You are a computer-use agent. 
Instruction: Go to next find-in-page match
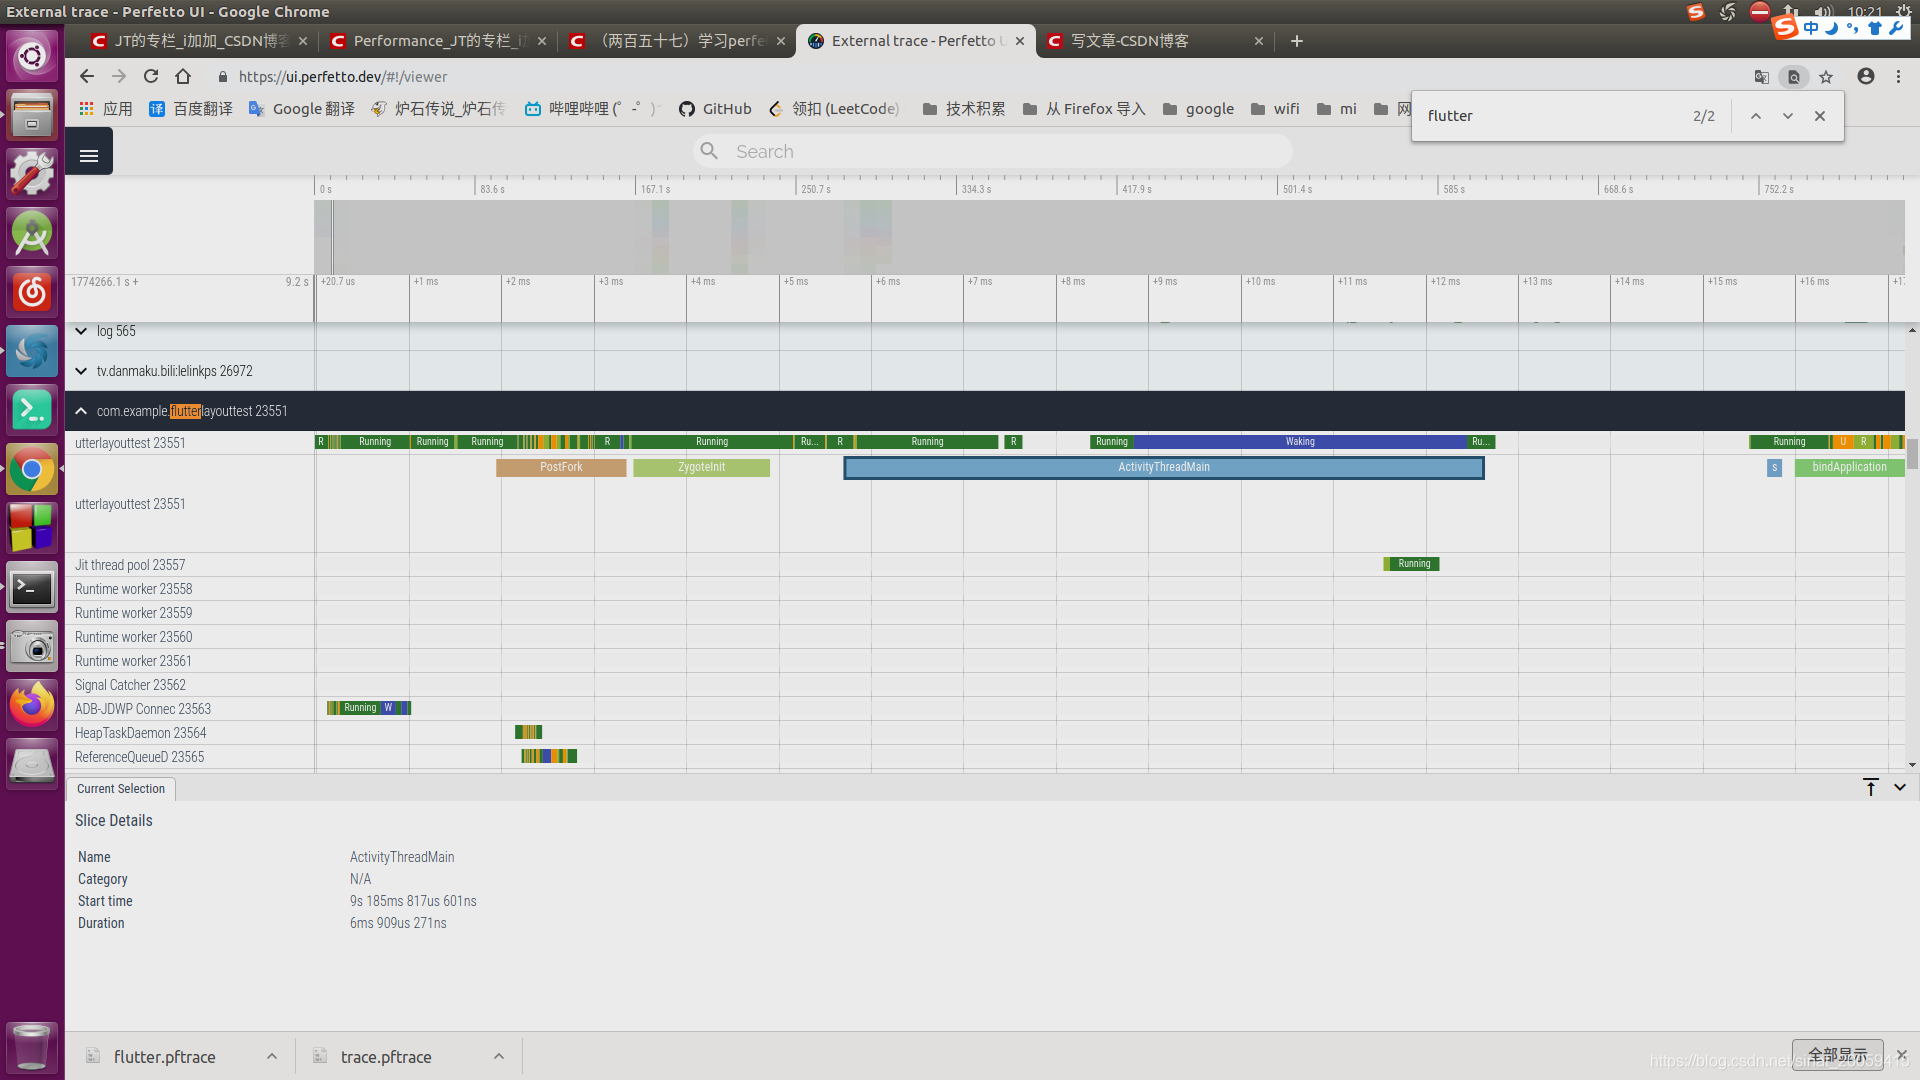click(1787, 116)
